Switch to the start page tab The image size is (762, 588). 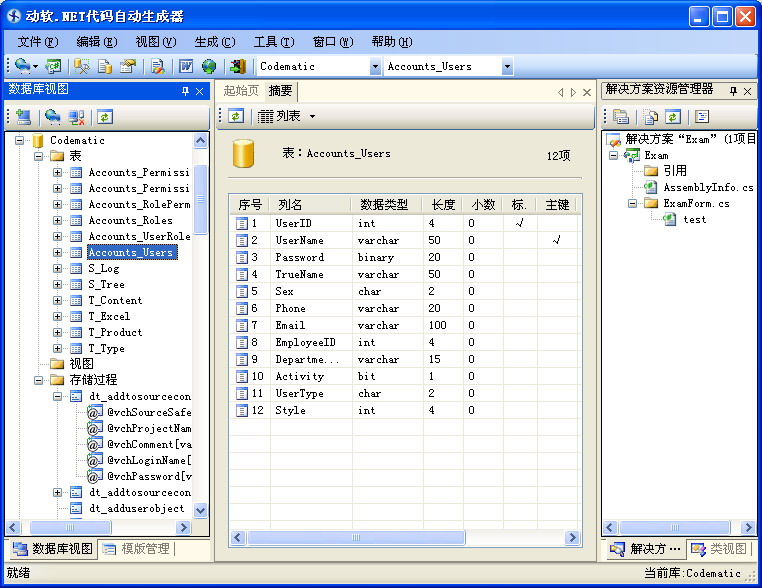point(241,91)
